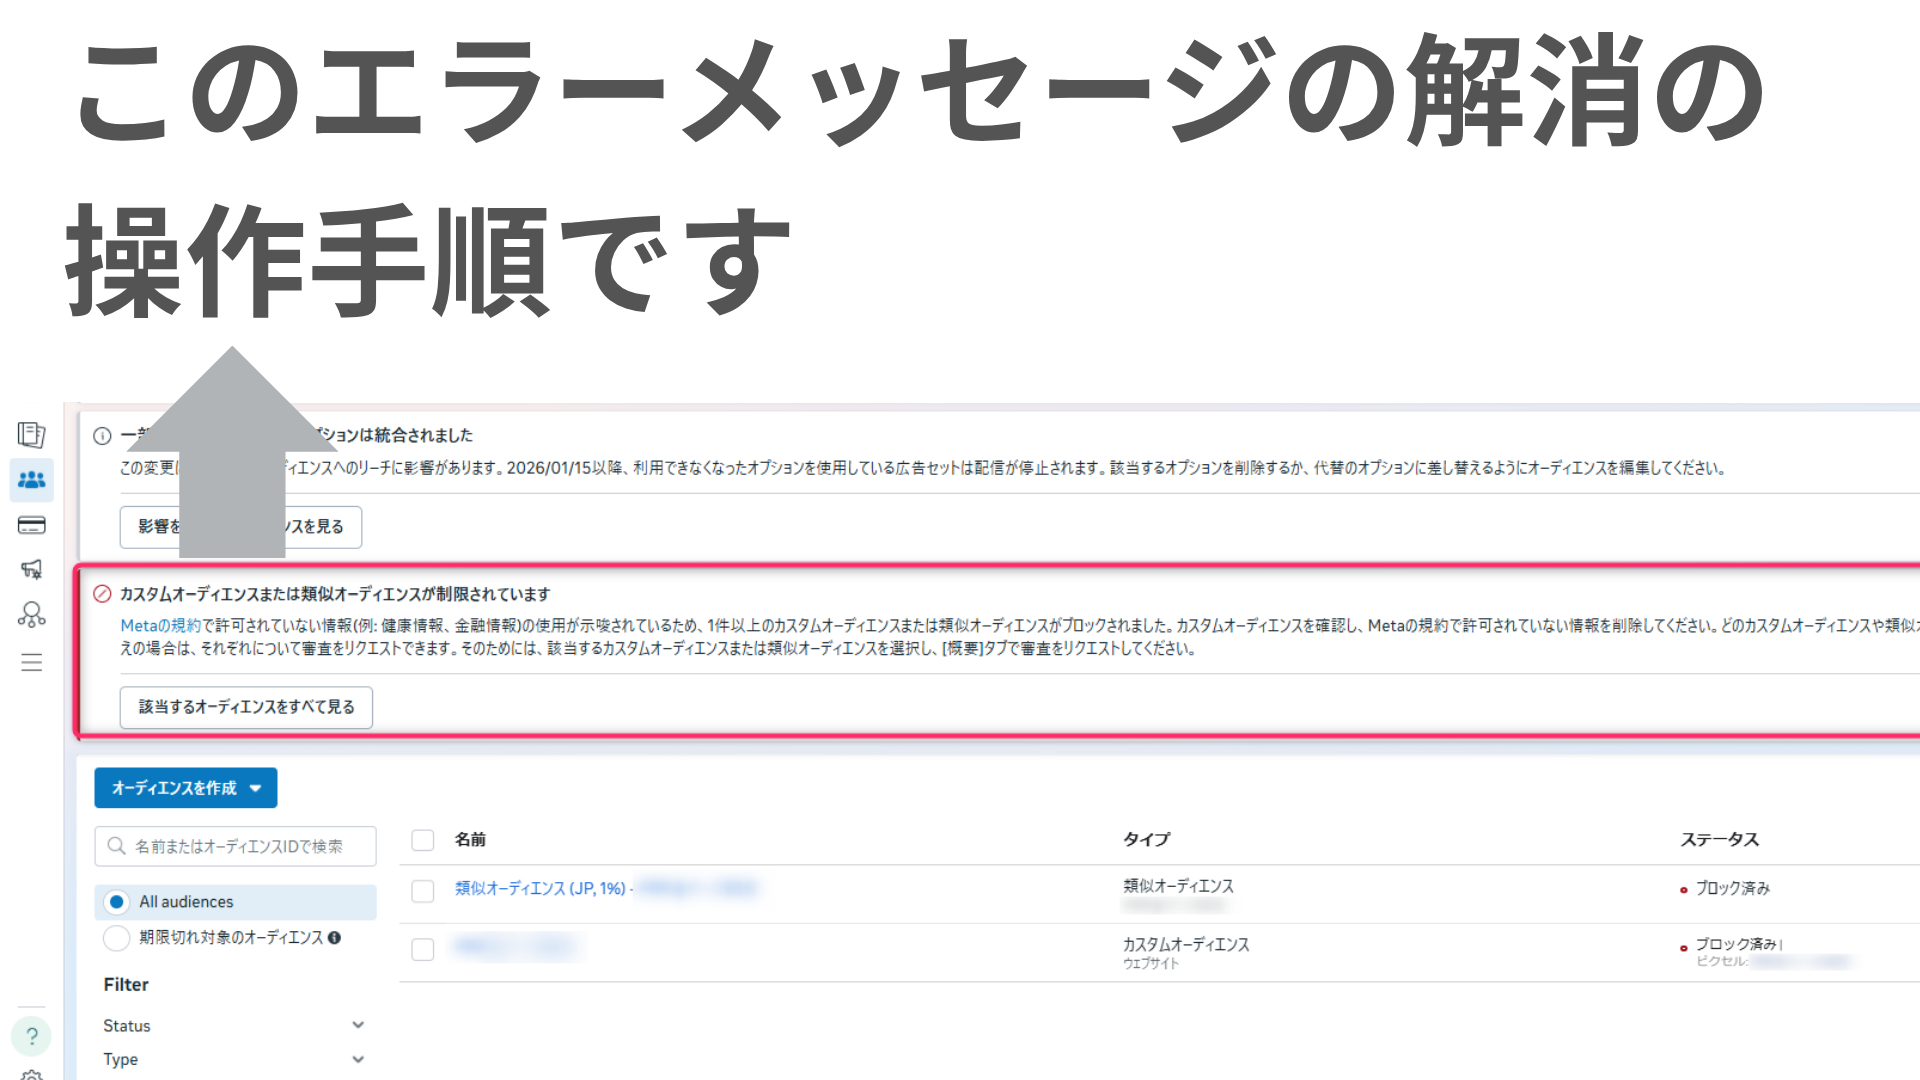Viewport: 1920px width, 1080px height.
Task: Open the Help question mark icon
Action: coord(31,1036)
